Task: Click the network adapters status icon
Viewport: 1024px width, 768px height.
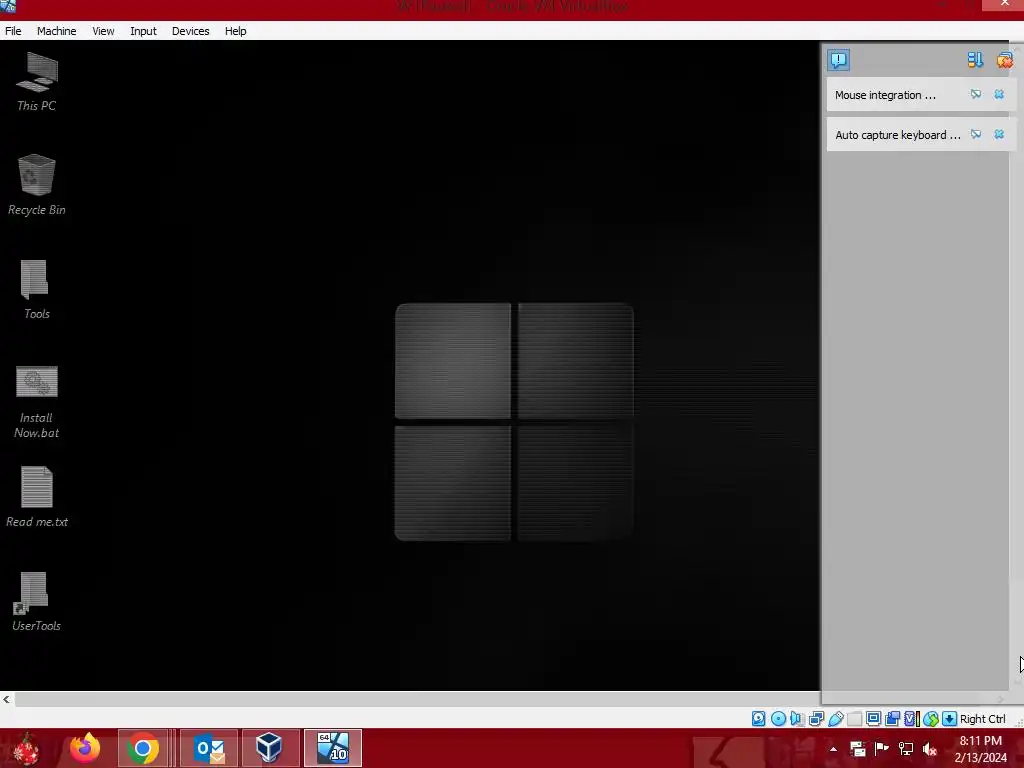Action: point(816,719)
